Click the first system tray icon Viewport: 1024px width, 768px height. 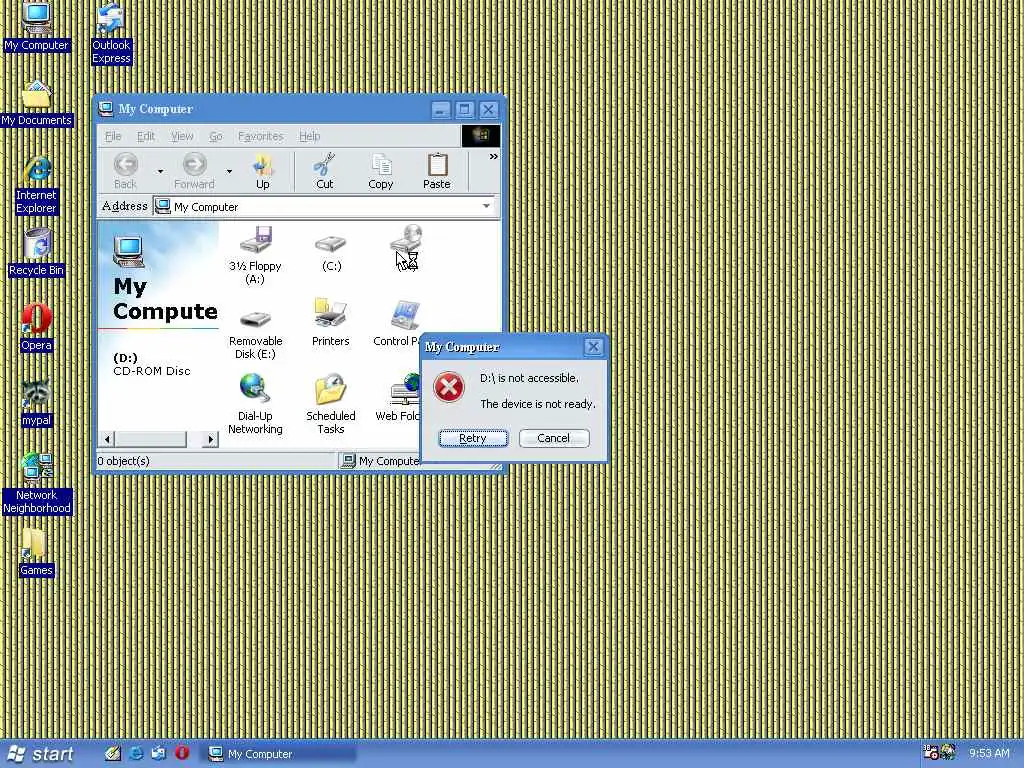point(931,753)
